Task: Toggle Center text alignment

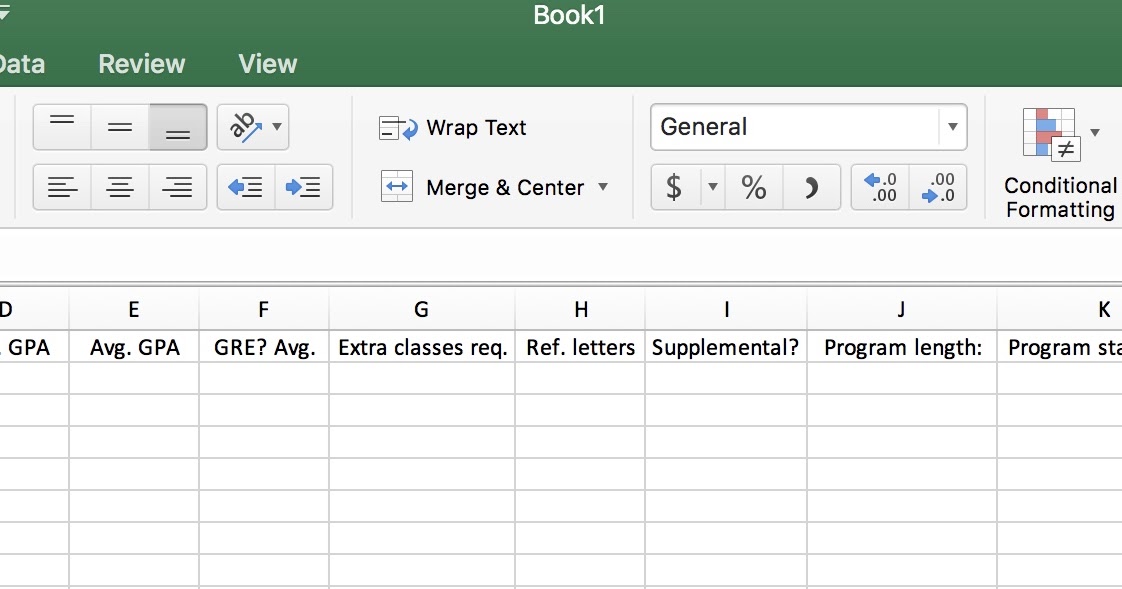Action: (119, 187)
